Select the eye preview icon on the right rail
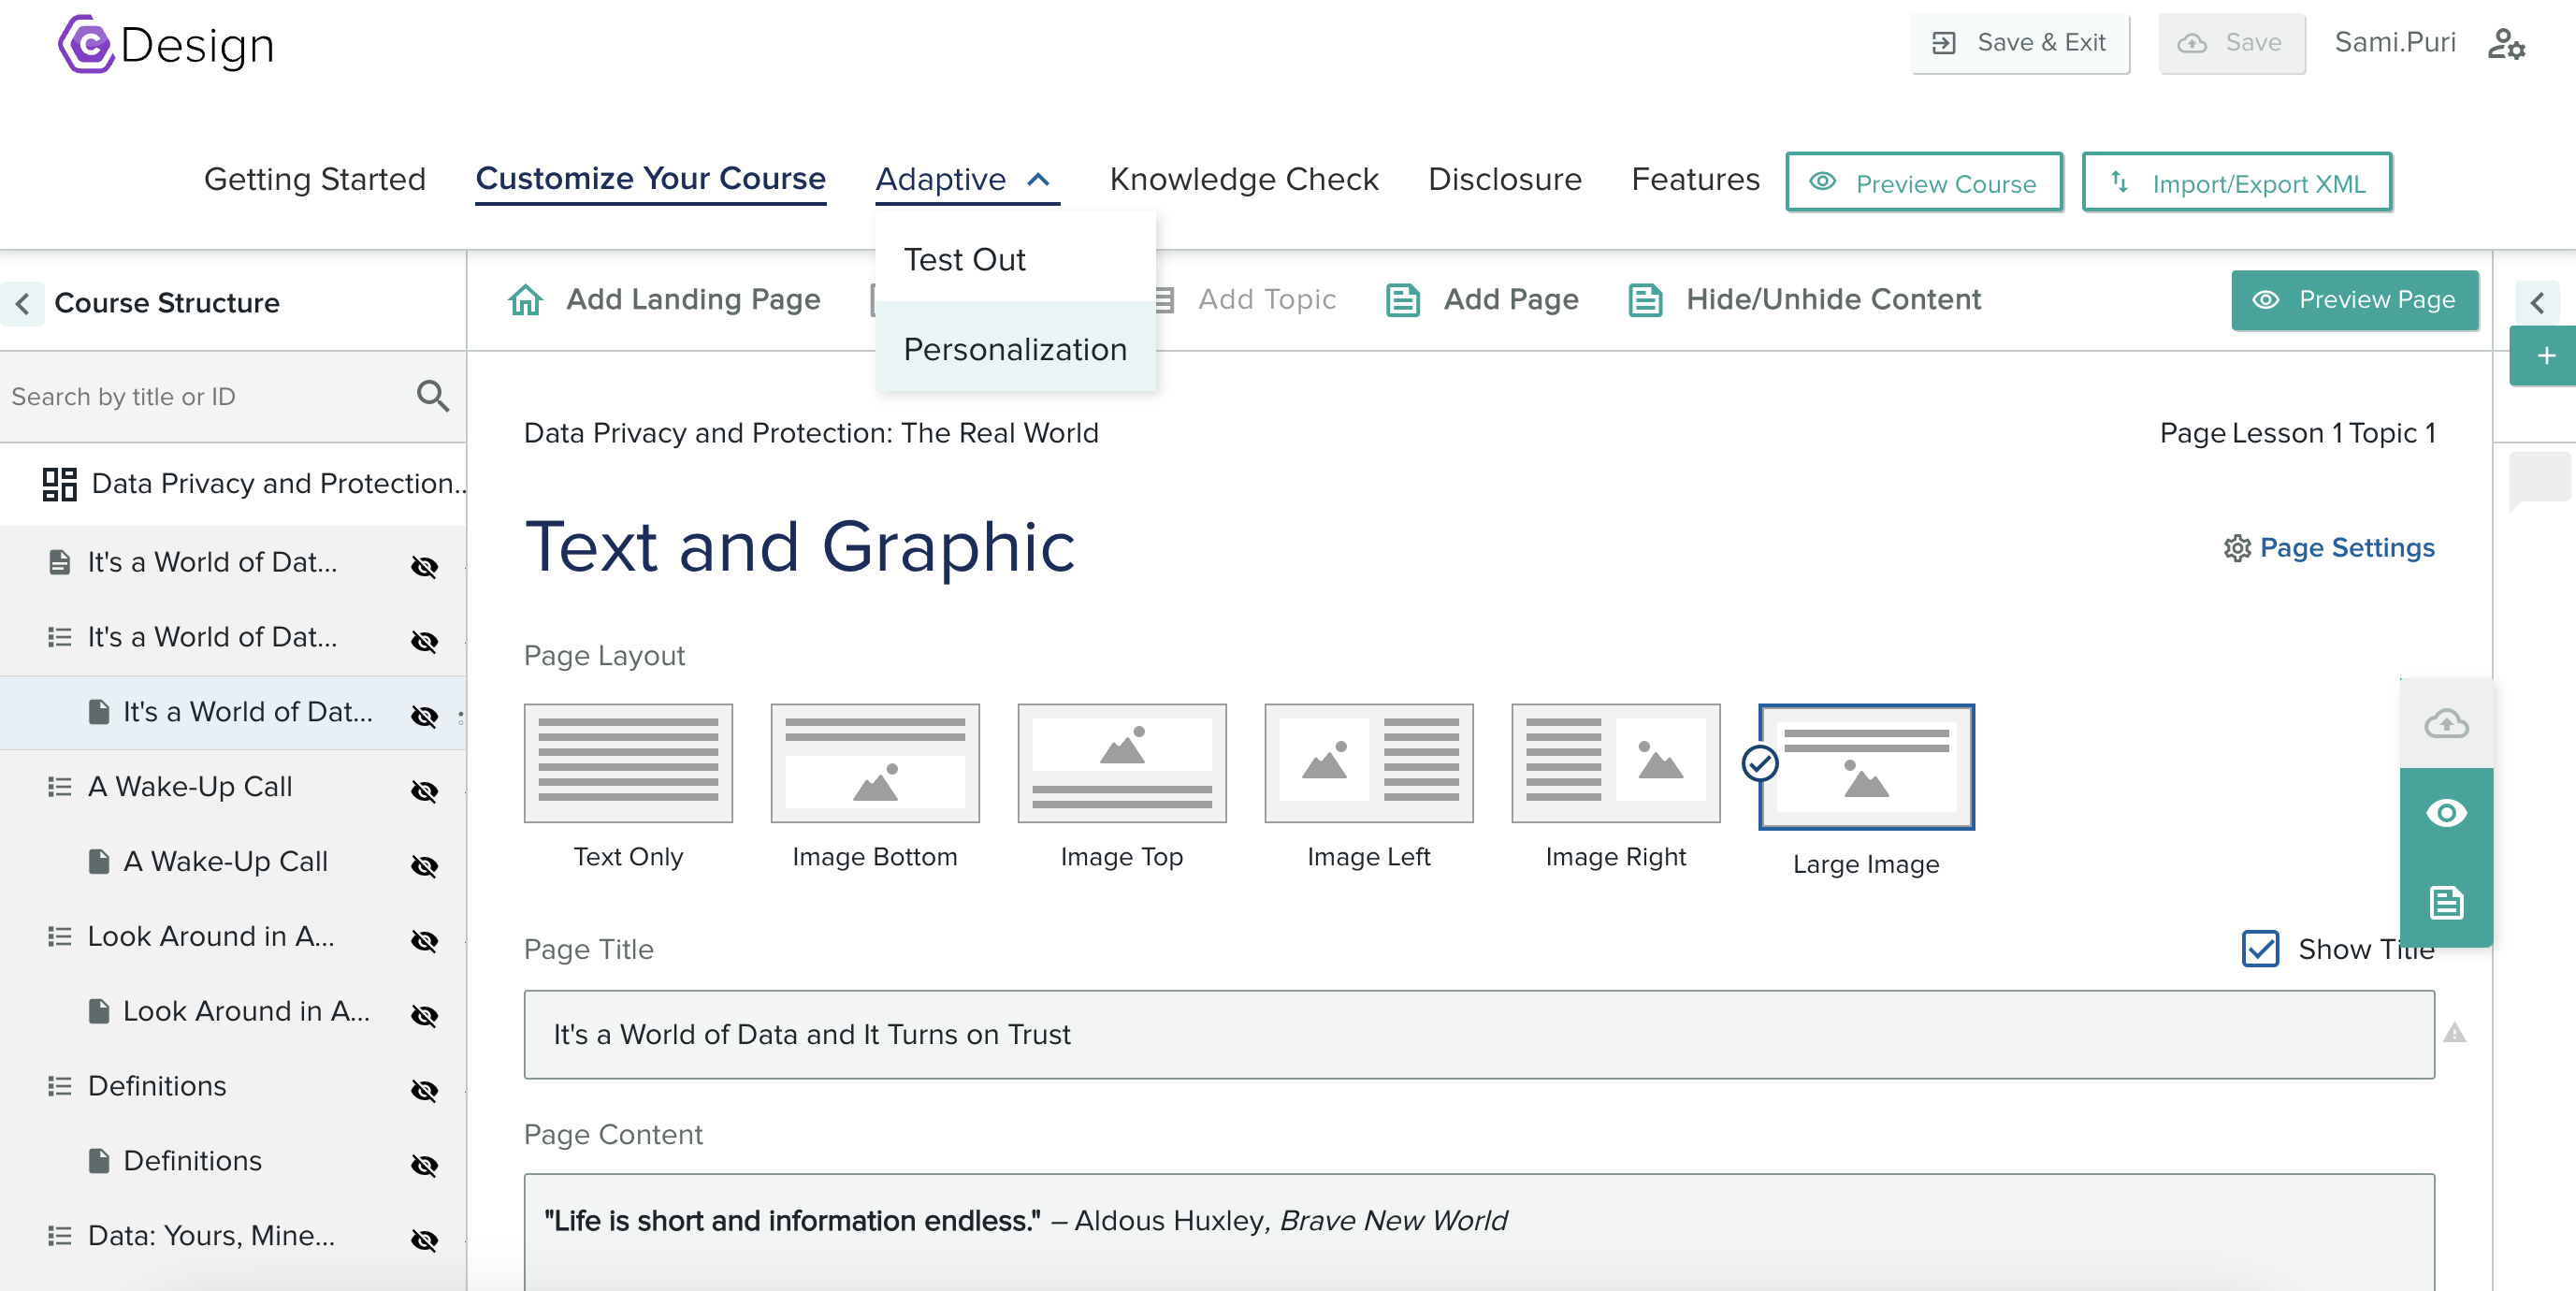Viewport: 2576px width, 1291px height. pyautogui.click(x=2446, y=813)
